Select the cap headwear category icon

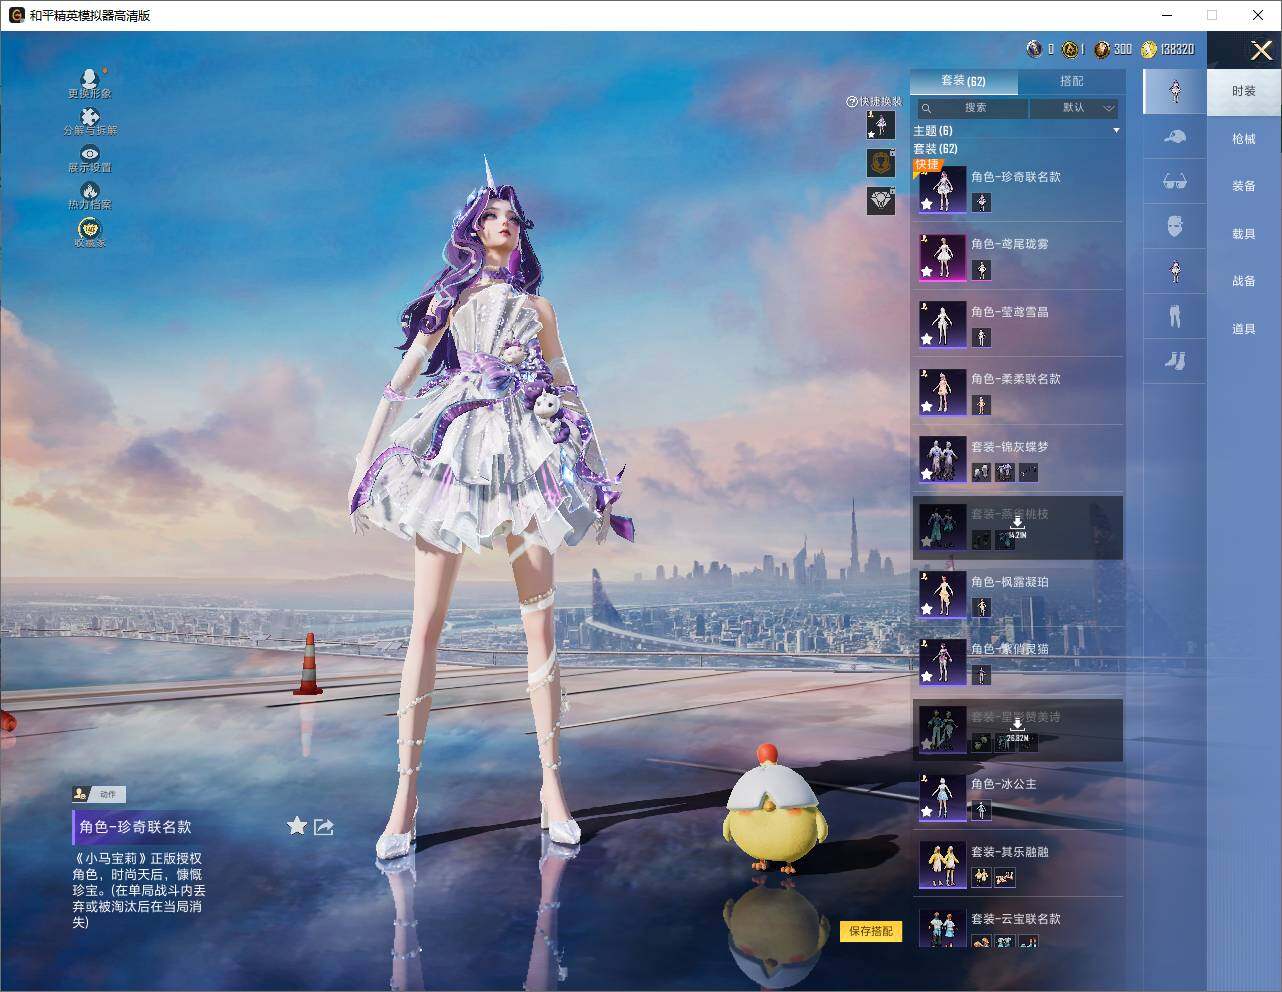coord(1175,137)
